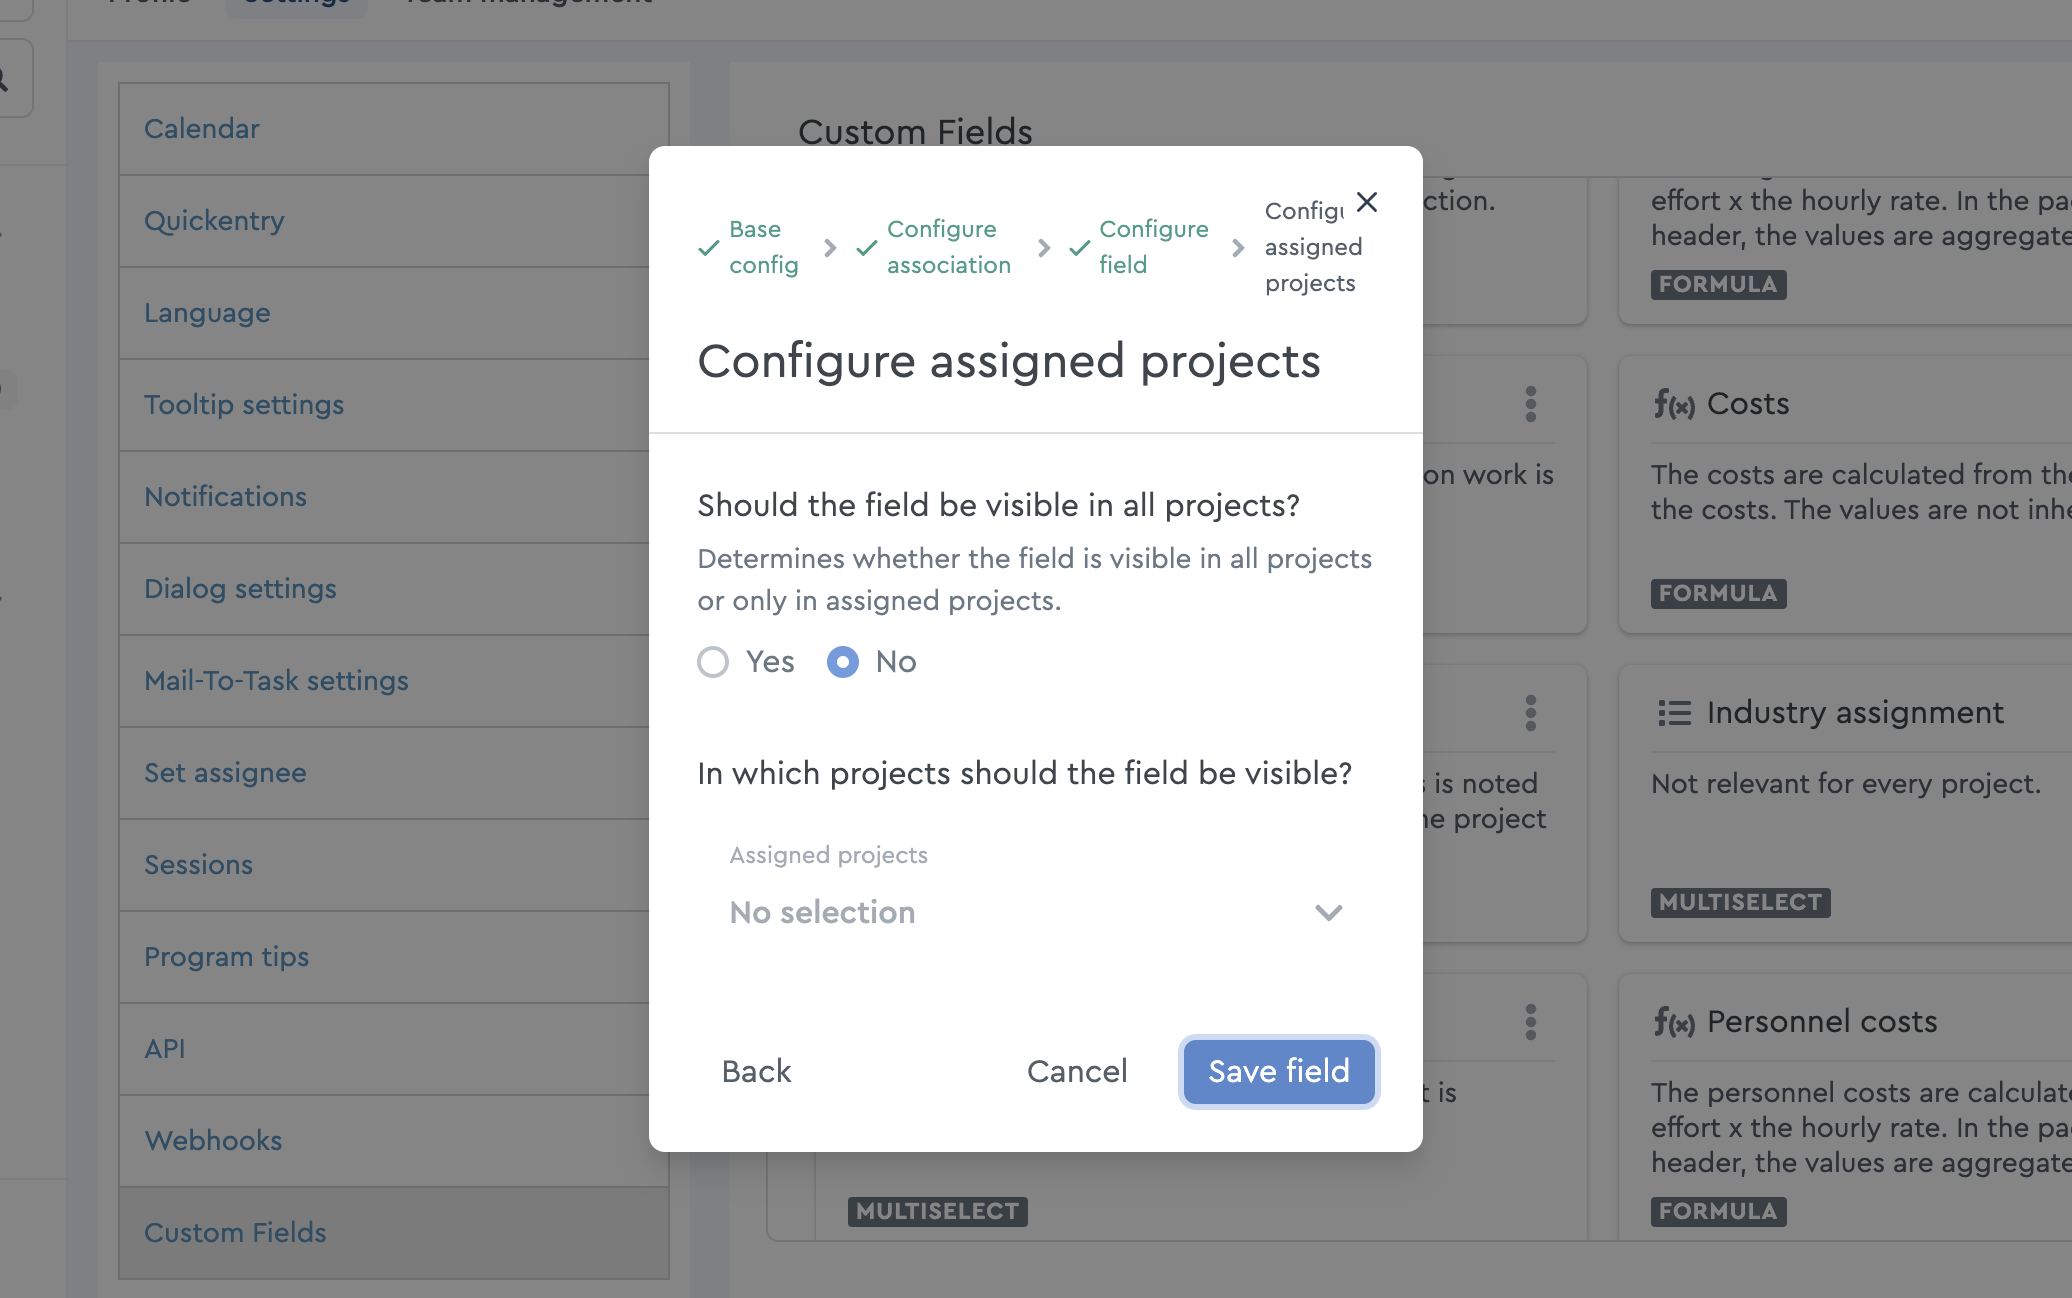Click the chevron after Configure association
Viewport: 2072px width, 1298px height.
1043,248
